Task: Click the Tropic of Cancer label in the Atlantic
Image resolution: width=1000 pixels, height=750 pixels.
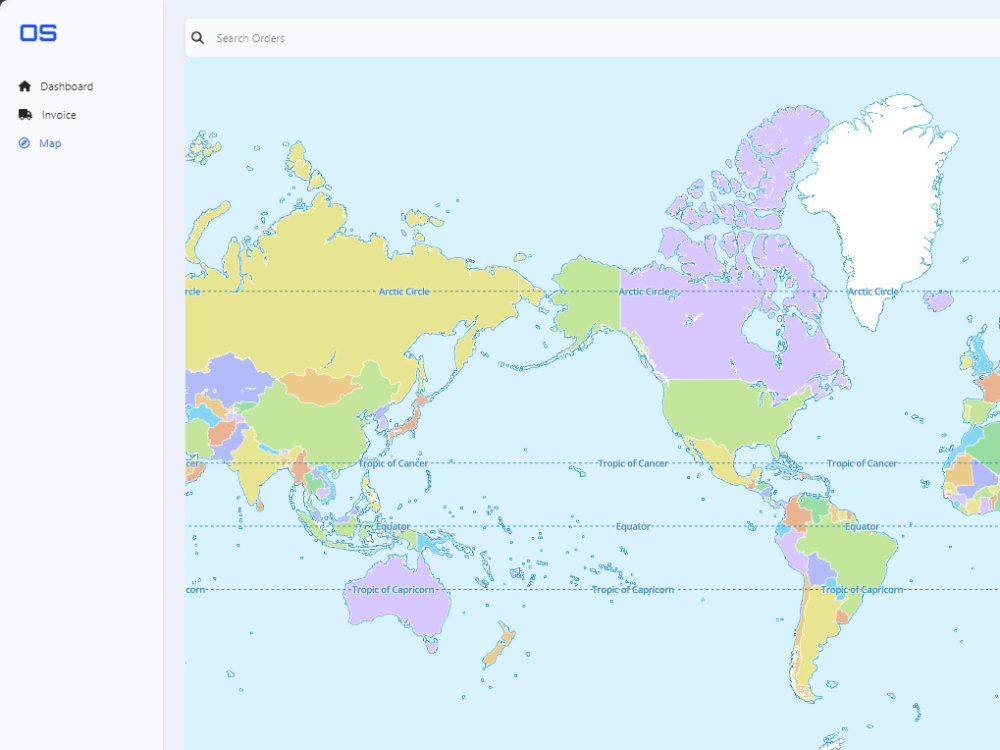Action: 862,464
